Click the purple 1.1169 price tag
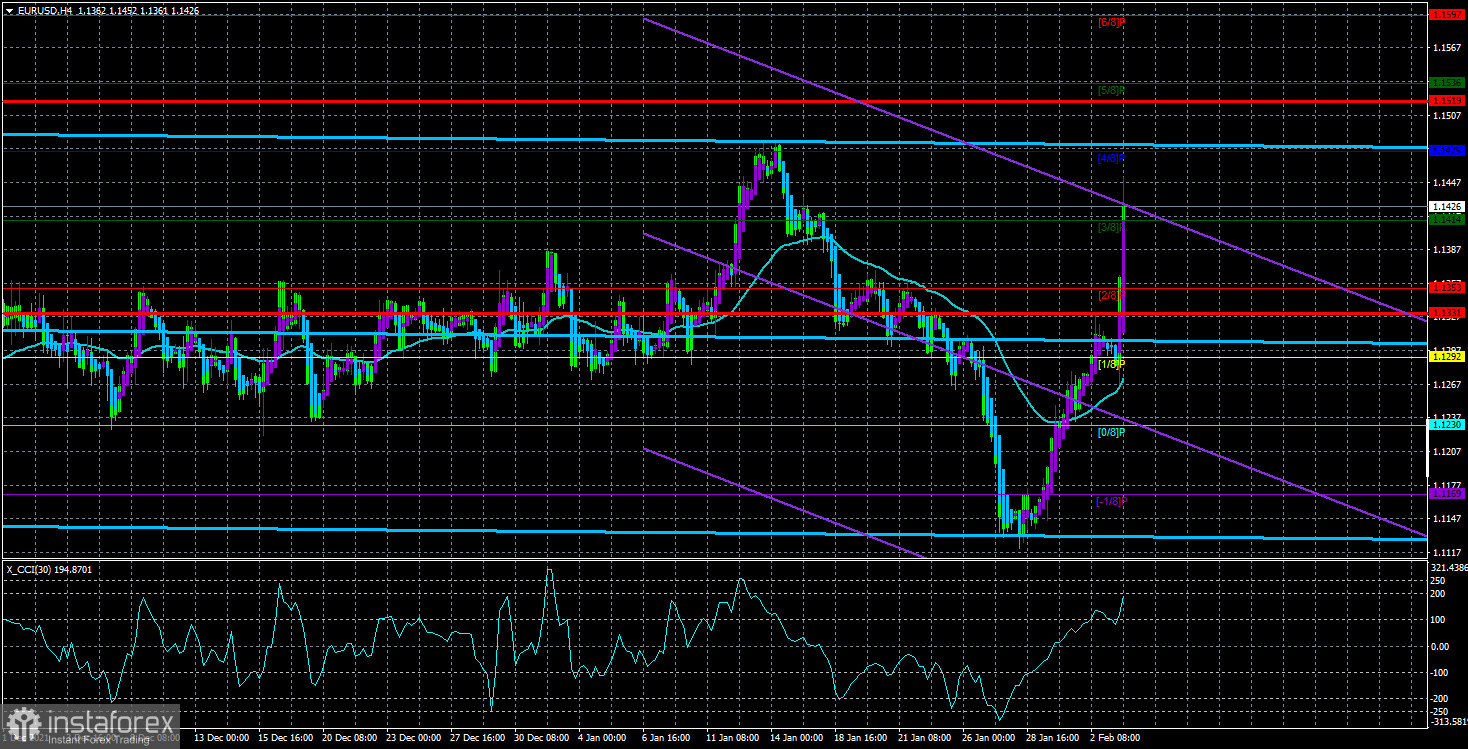 click(1447, 494)
